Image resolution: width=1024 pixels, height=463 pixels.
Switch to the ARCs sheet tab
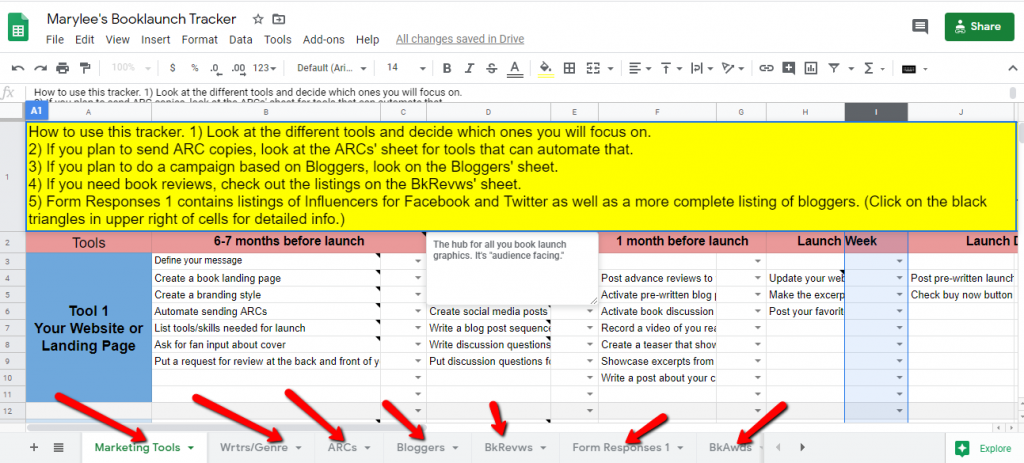coord(349,447)
